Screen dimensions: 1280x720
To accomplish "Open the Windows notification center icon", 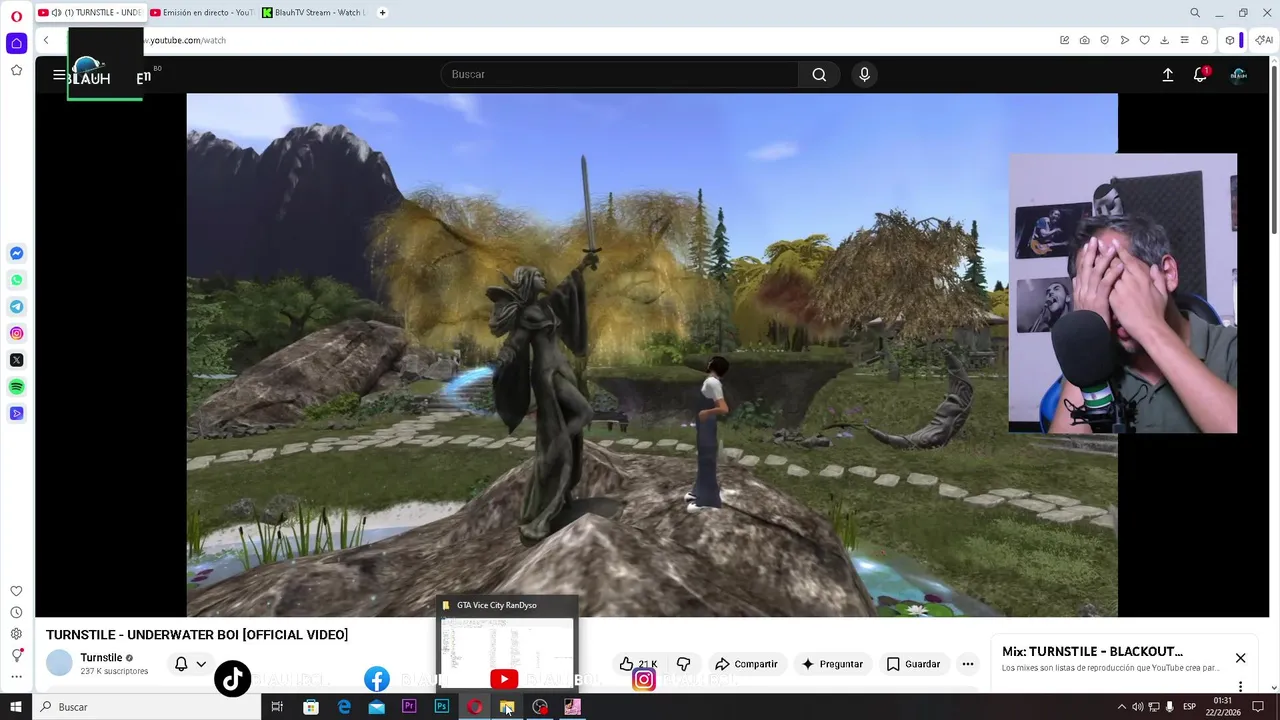I will pos(1258,707).
